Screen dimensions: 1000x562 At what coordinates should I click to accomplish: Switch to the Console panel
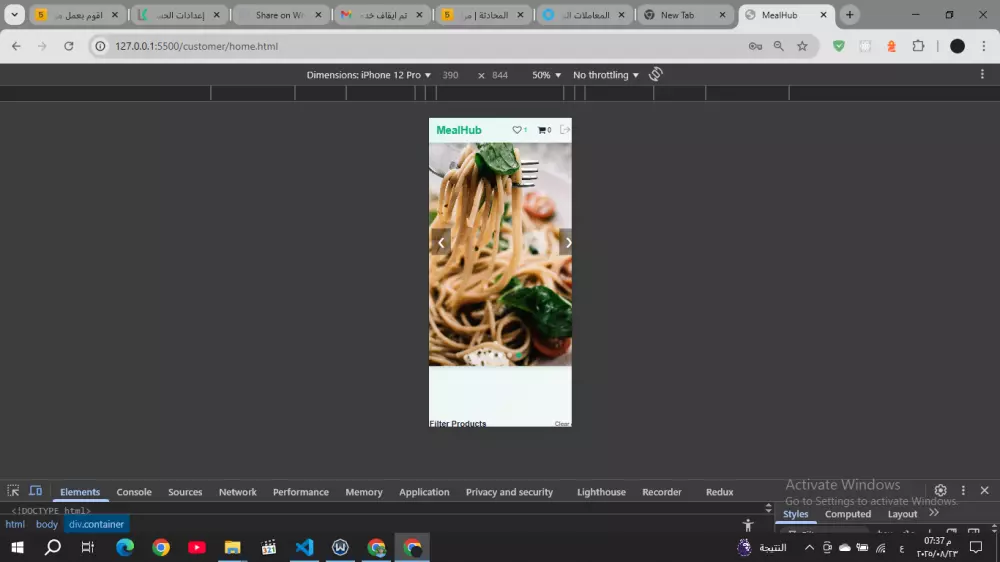coord(134,492)
